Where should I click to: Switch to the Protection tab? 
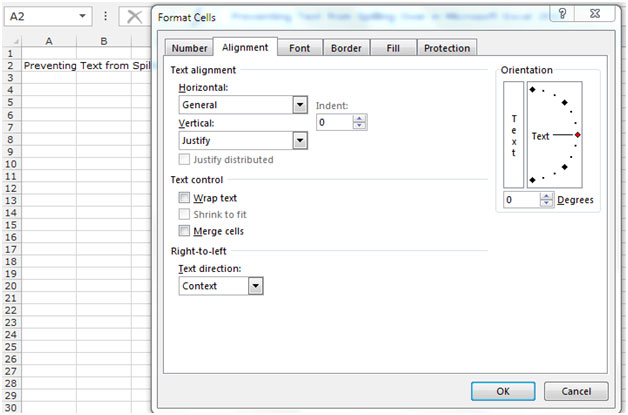point(446,48)
